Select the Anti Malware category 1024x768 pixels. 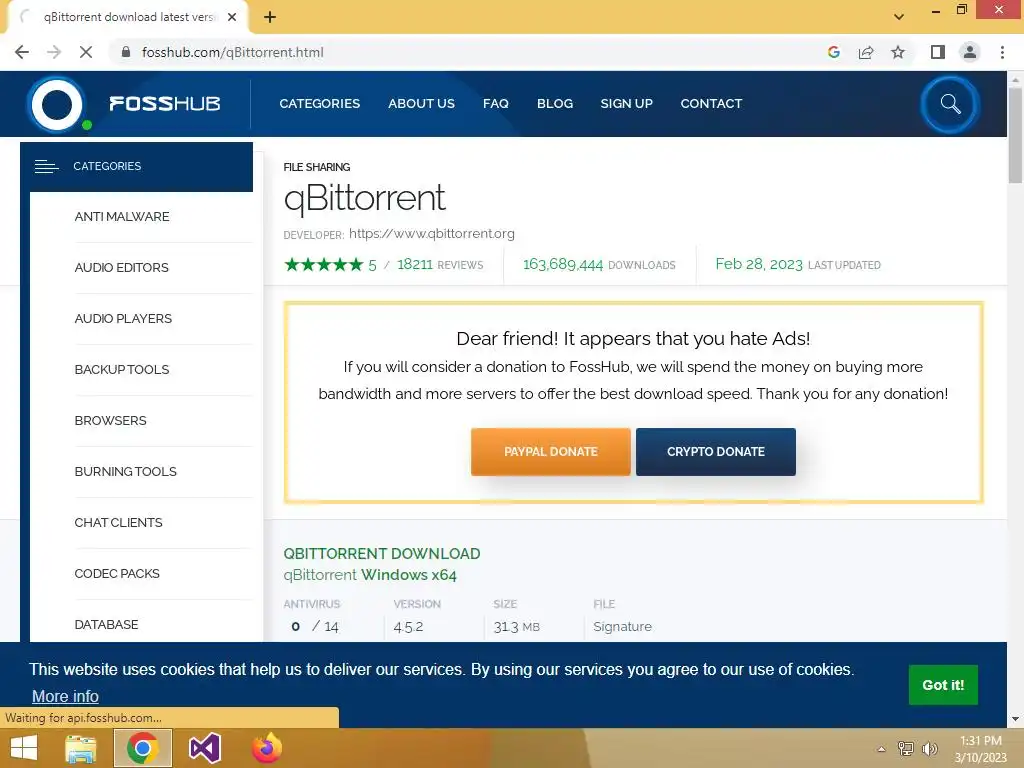(x=121, y=217)
